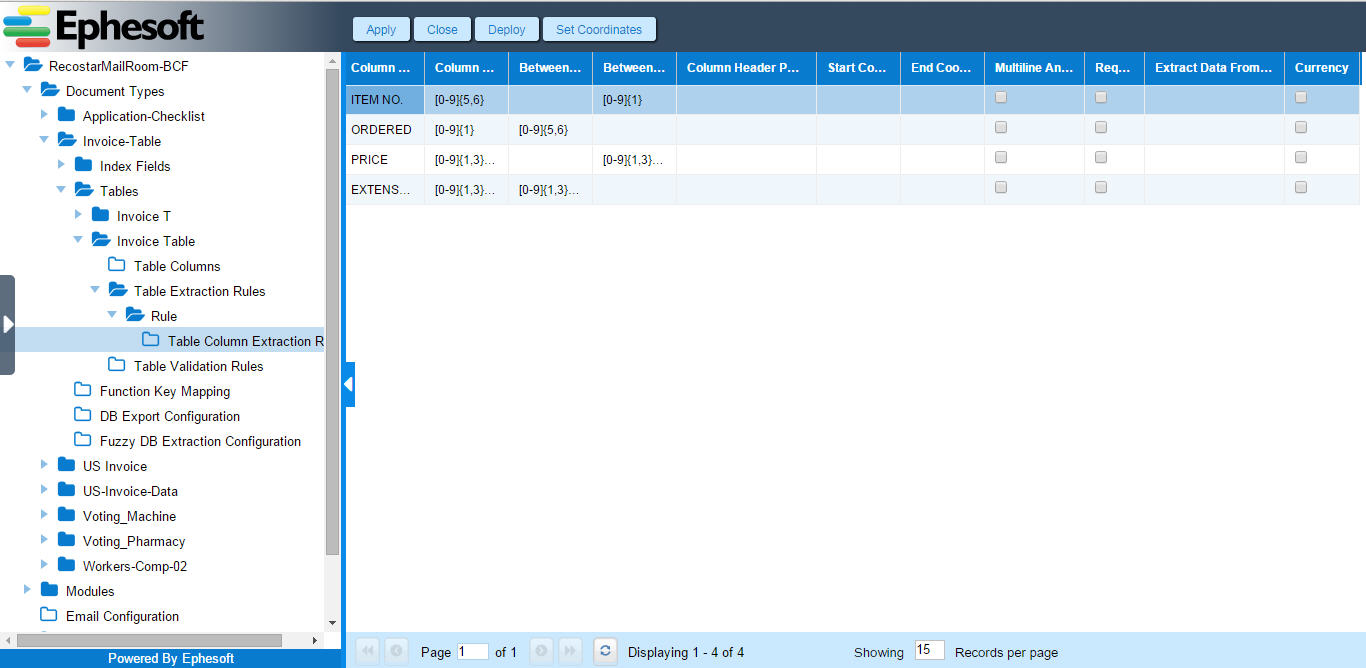Open the US Invoice tree item
Viewport: 1366px width, 668px height.
(115, 466)
